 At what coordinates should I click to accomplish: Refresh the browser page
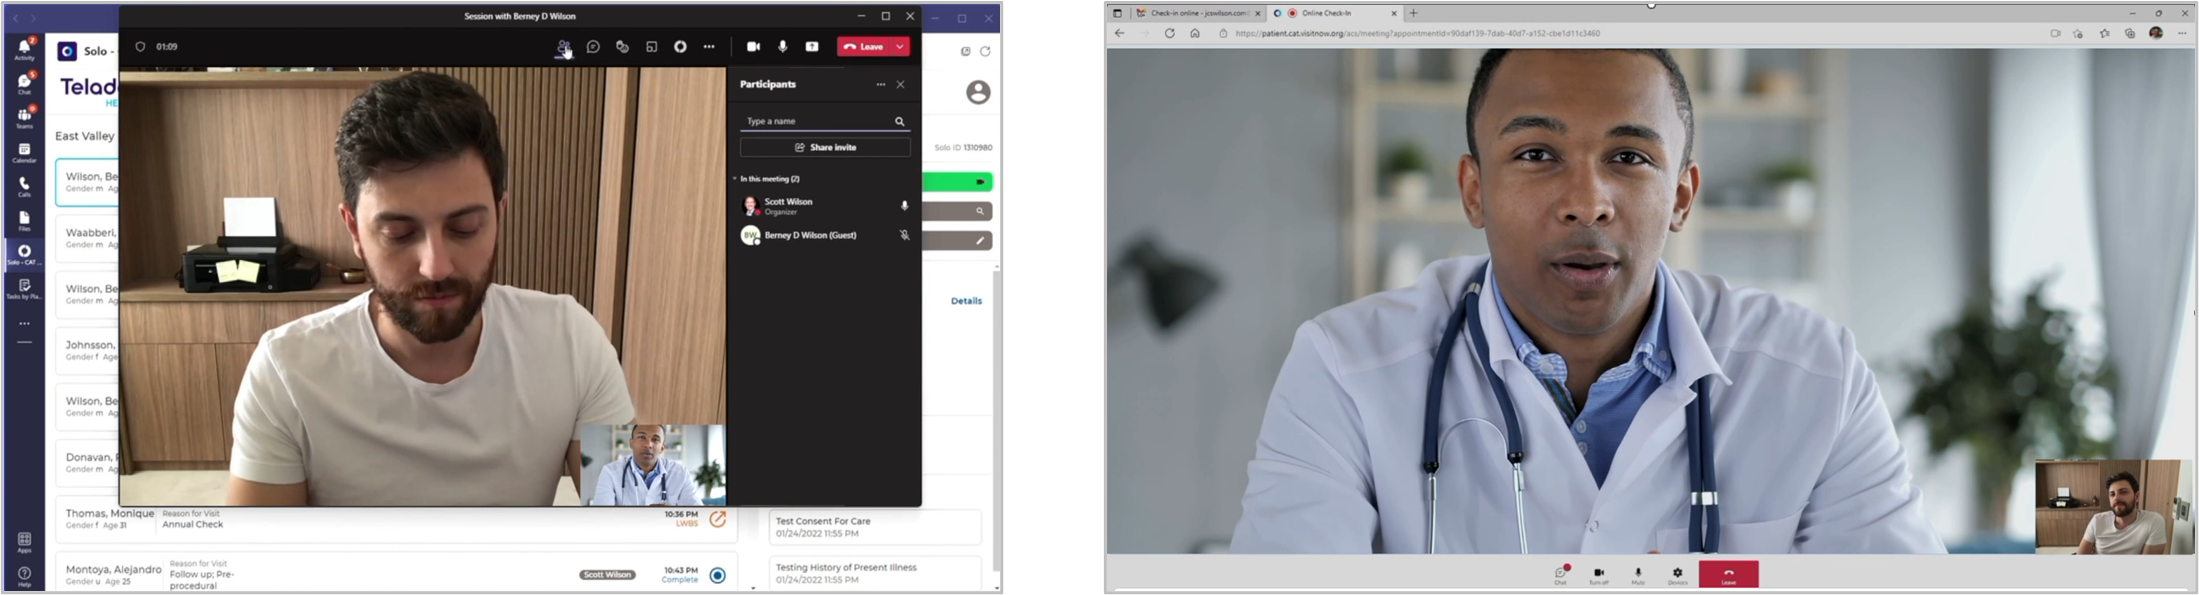coord(1169,33)
